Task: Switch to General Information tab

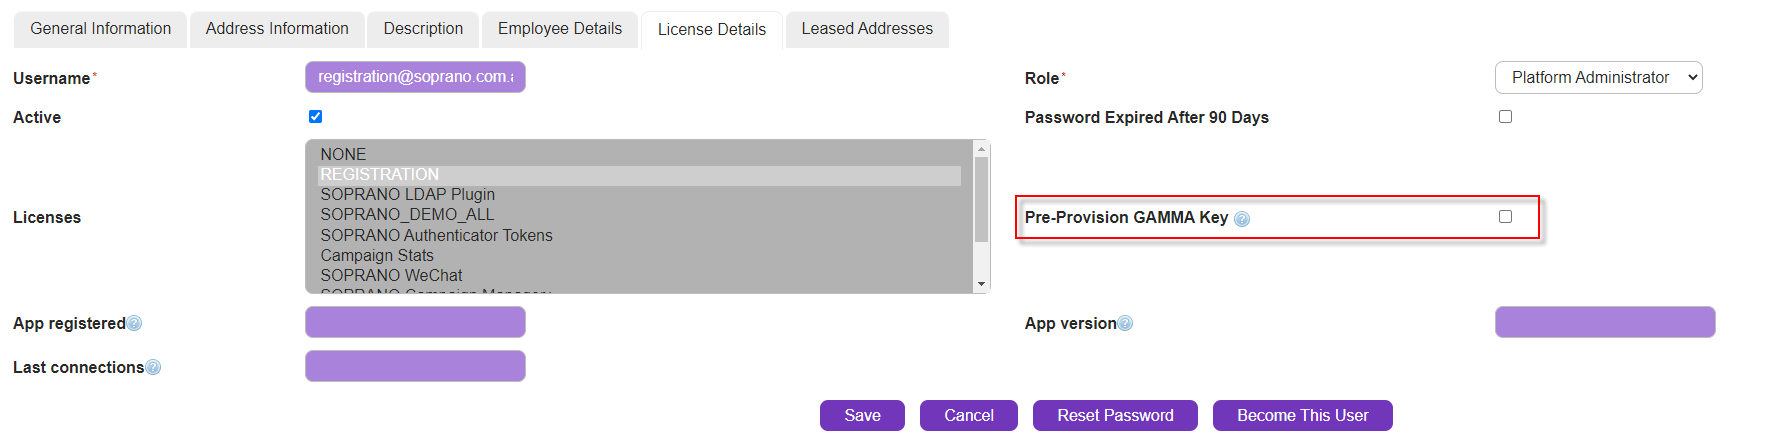Action: pyautogui.click(x=100, y=29)
